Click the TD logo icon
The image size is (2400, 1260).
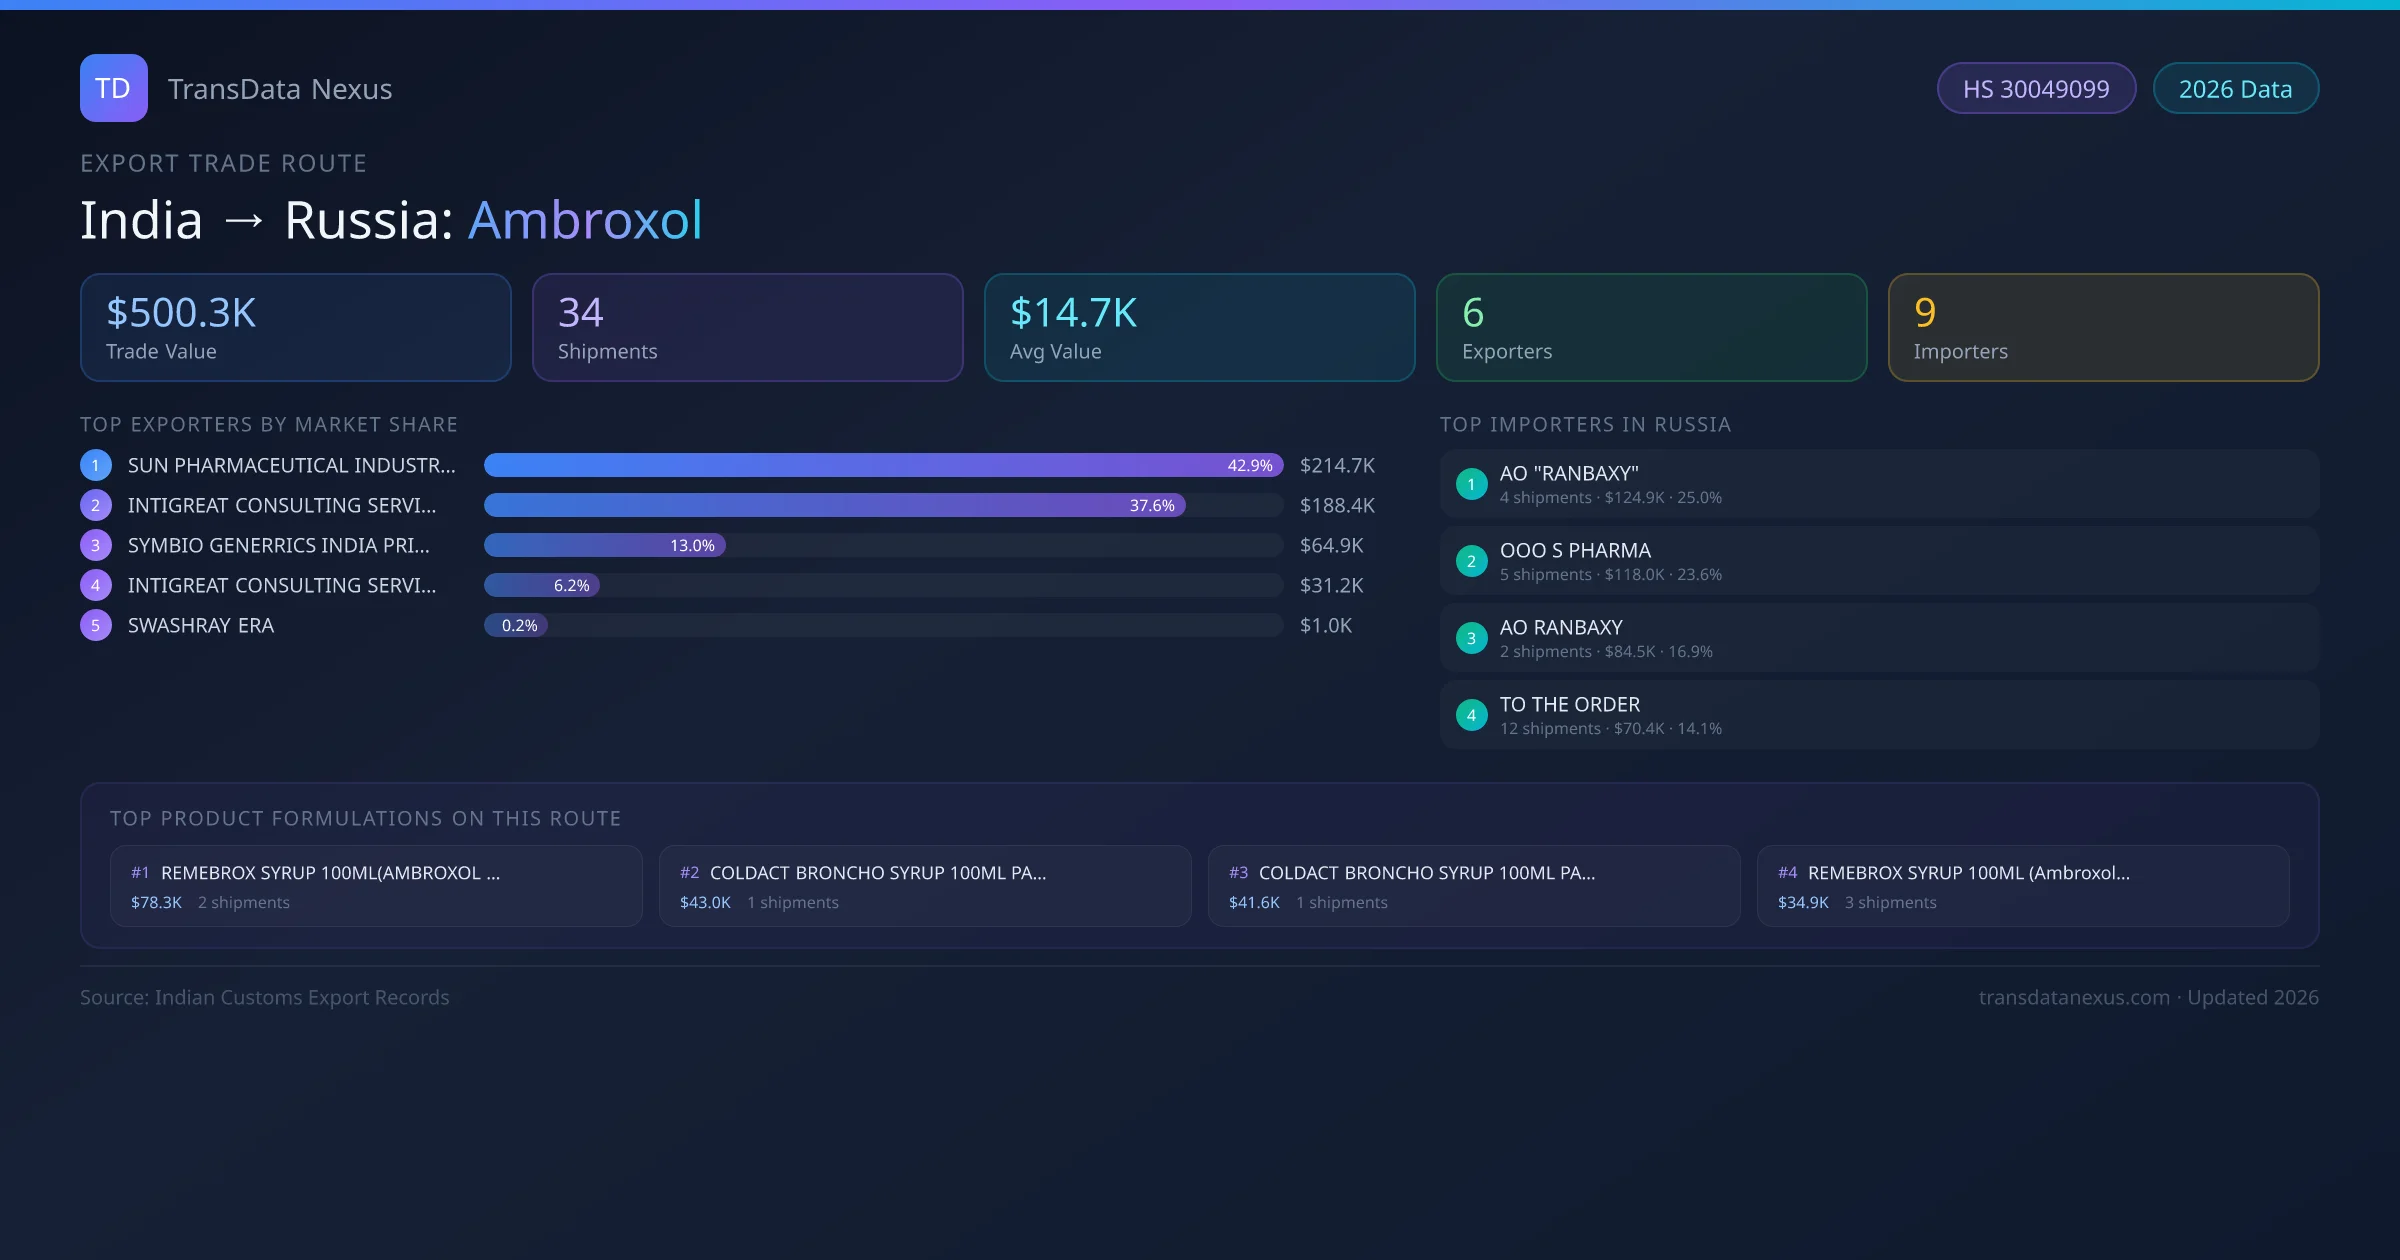tap(113, 88)
